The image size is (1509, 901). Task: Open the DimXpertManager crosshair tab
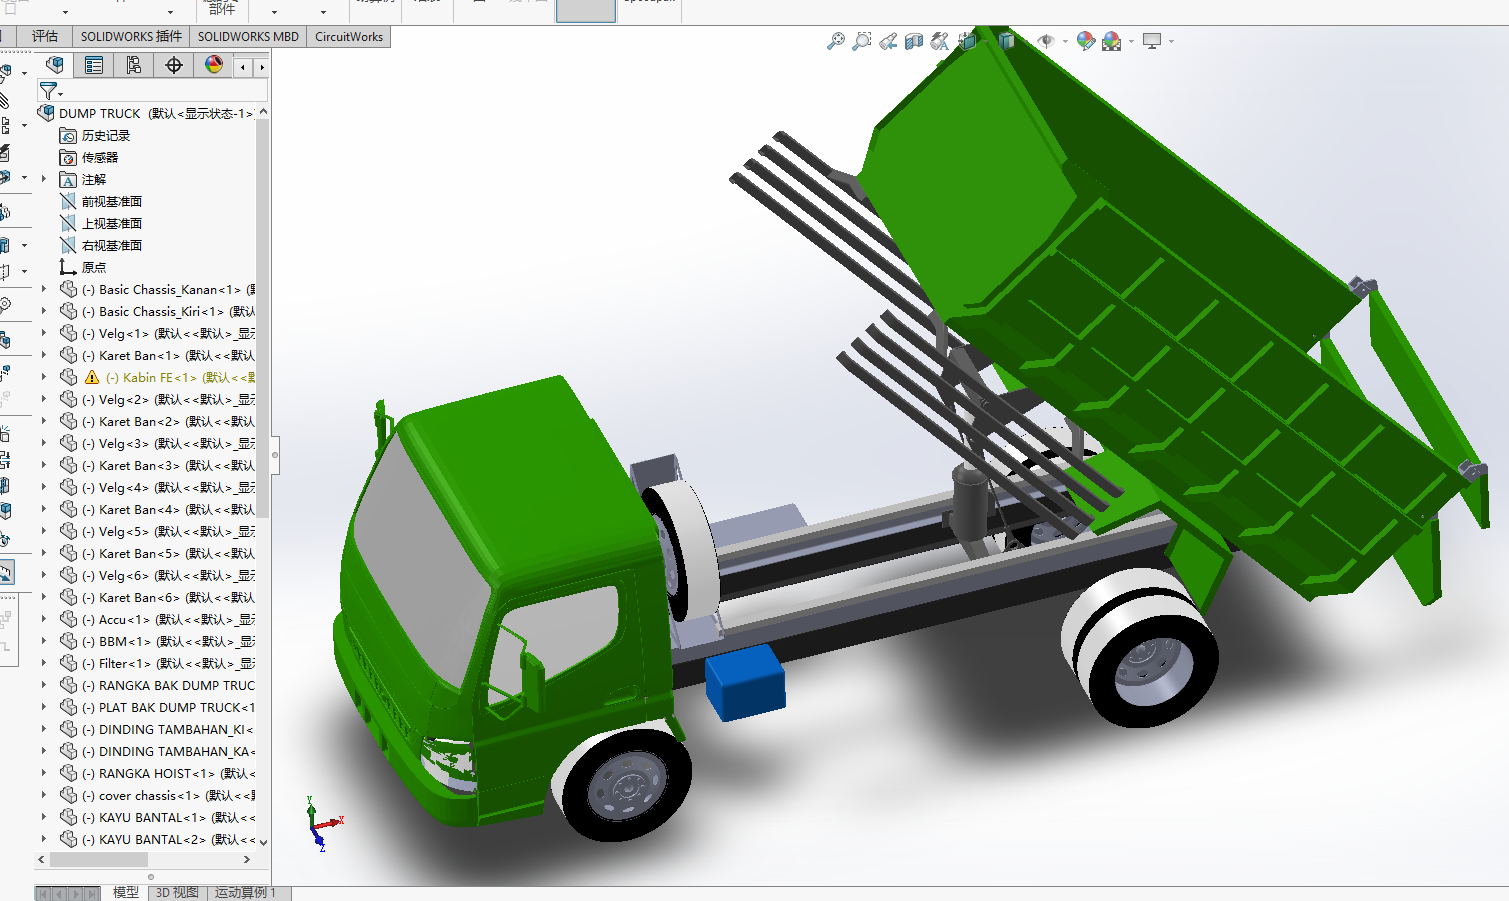point(174,65)
